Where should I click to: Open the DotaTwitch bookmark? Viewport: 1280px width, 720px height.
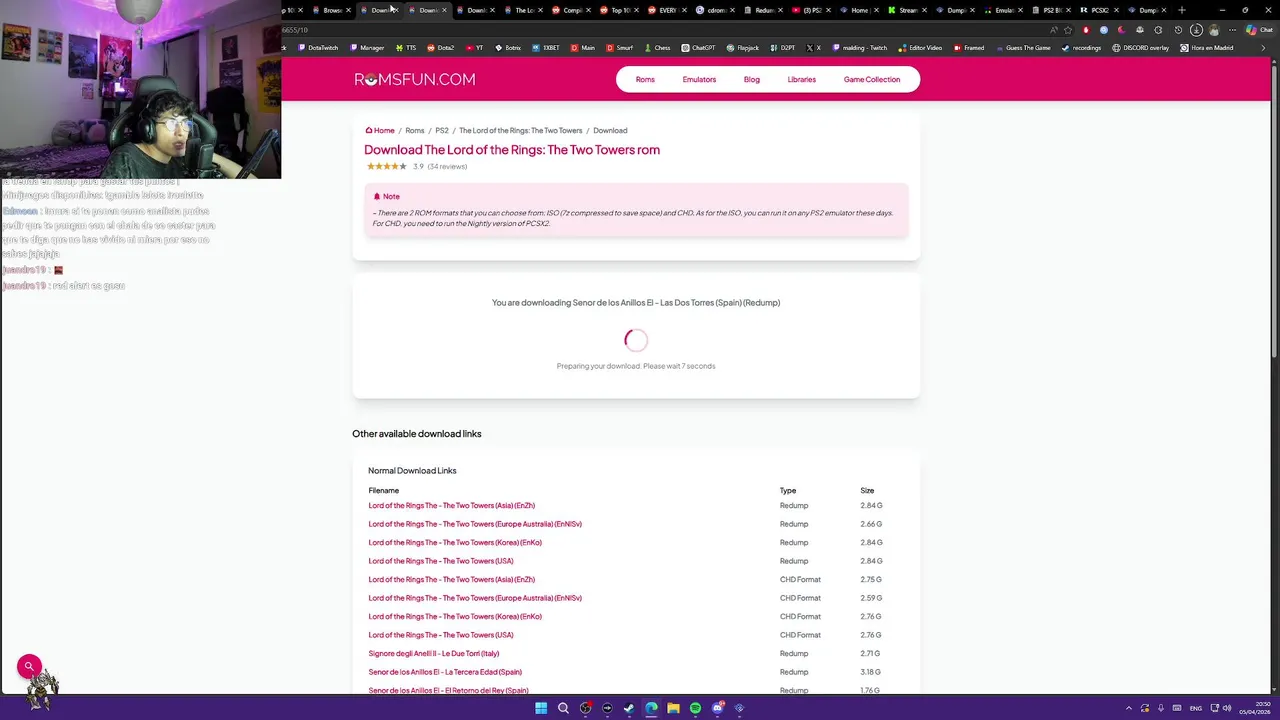(x=318, y=48)
